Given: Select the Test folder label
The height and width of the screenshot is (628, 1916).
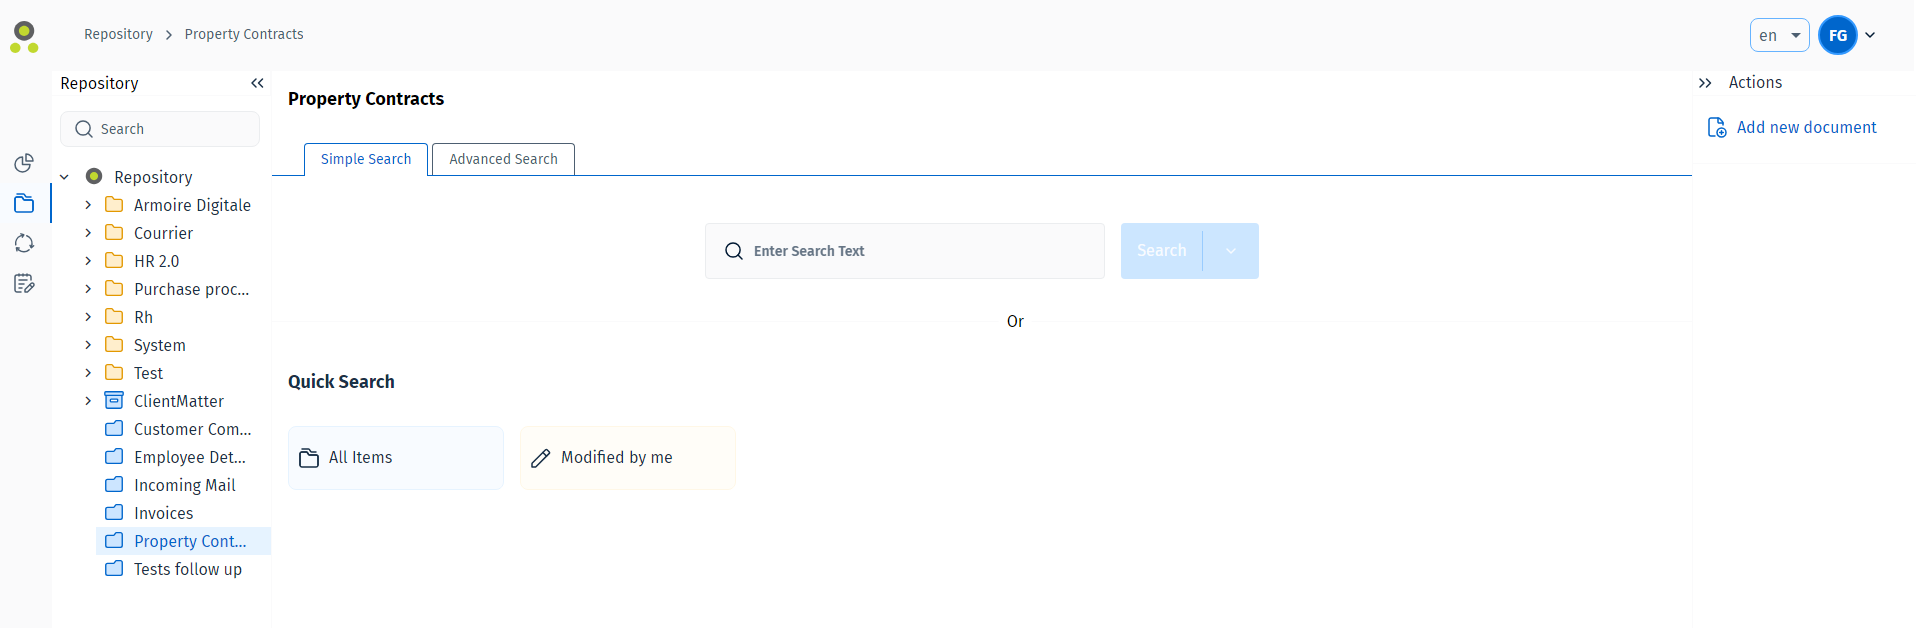Looking at the screenshot, I should (x=148, y=373).
